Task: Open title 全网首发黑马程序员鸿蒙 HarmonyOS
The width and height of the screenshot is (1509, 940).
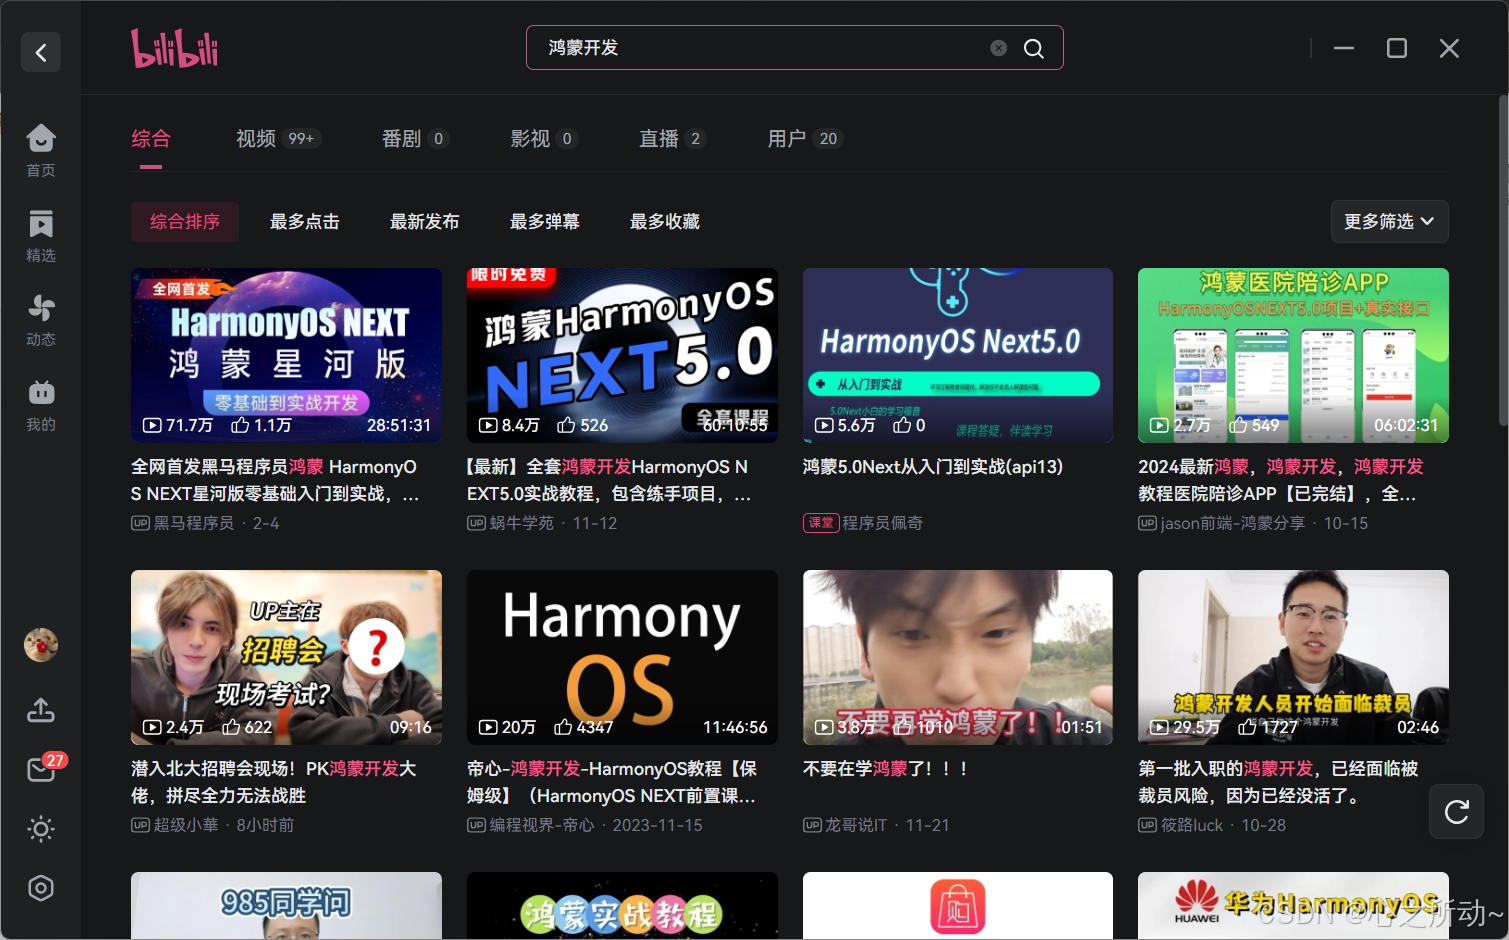Action: pos(275,480)
